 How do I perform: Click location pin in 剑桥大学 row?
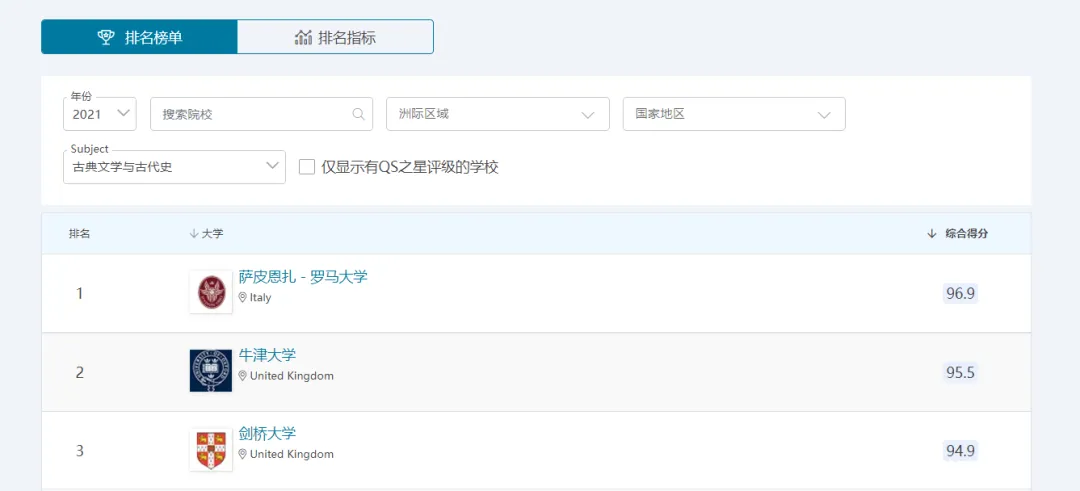[242, 455]
